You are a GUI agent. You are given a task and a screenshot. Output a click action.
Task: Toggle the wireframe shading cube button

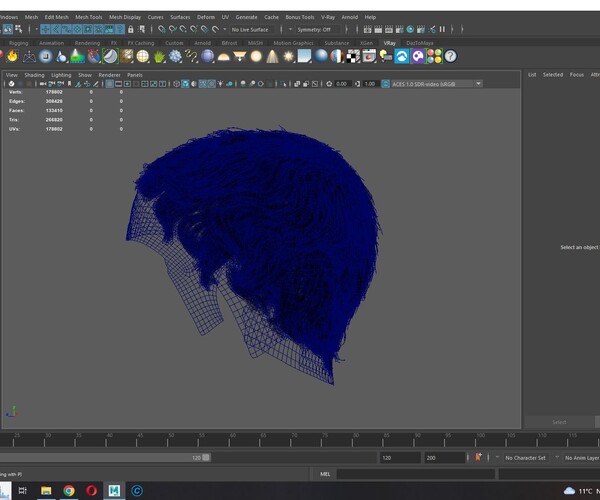[176, 84]
